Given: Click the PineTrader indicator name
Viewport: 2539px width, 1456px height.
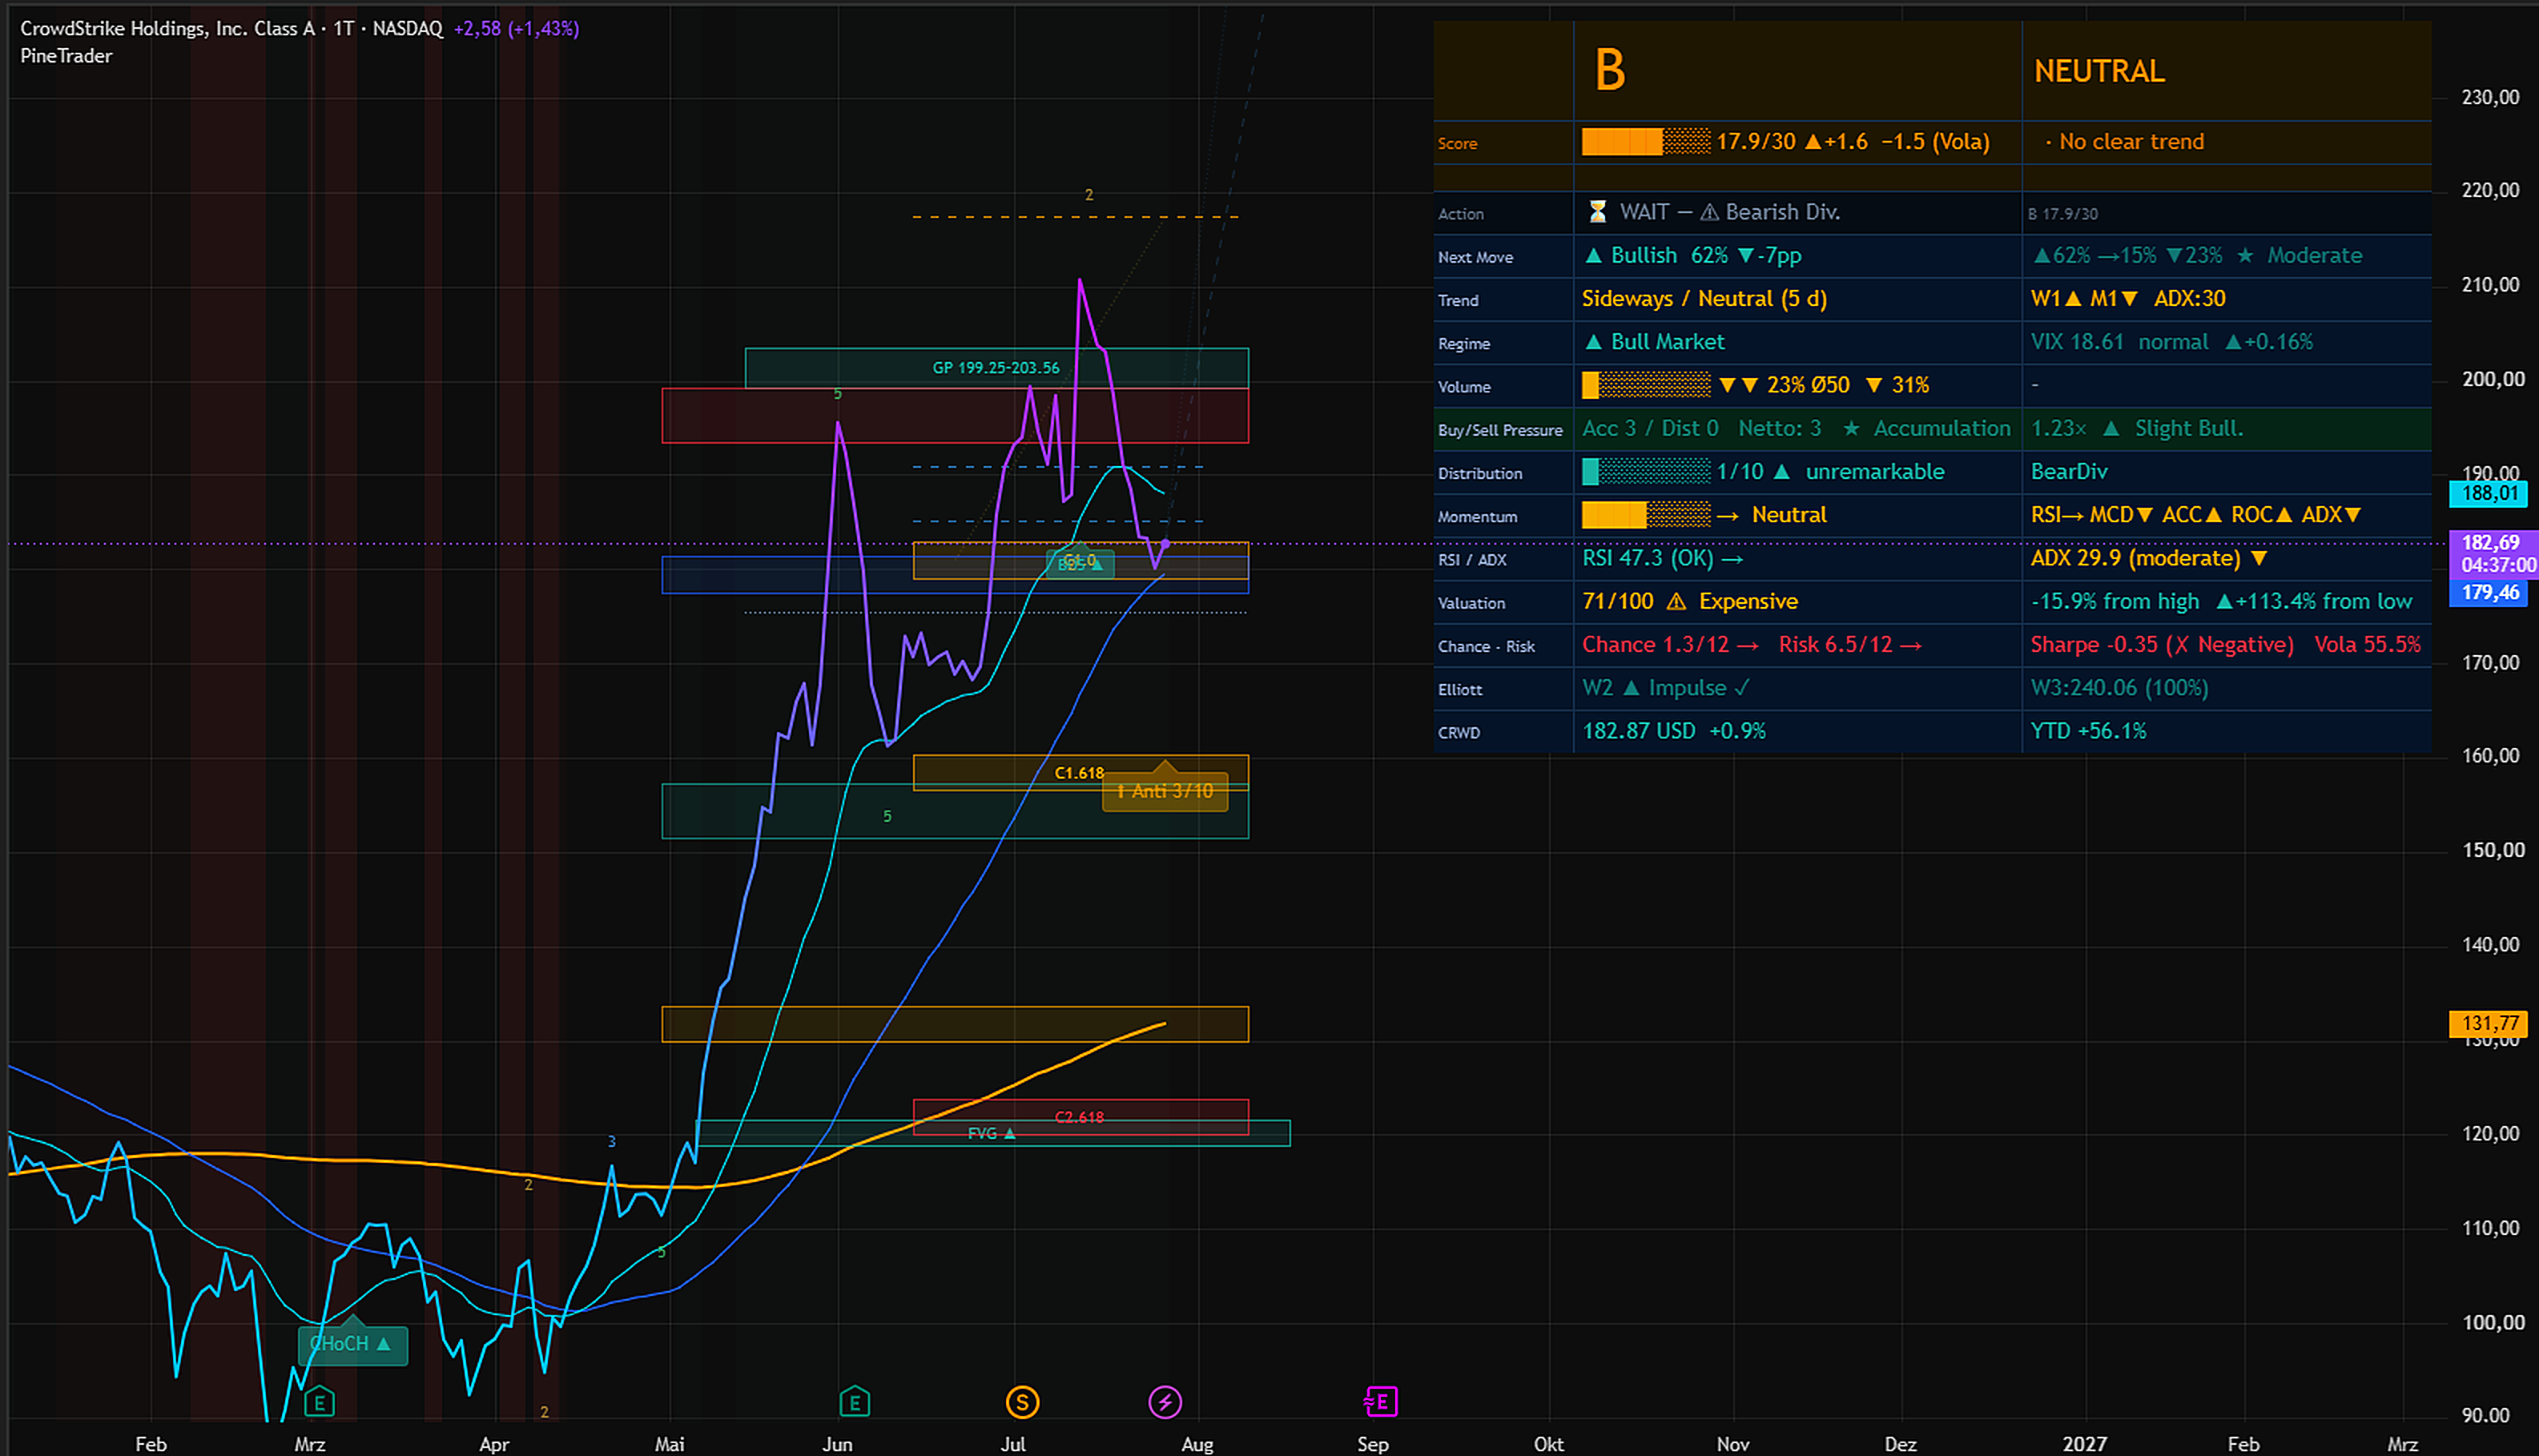Looking at the screenshot, I should click(66, 56).
